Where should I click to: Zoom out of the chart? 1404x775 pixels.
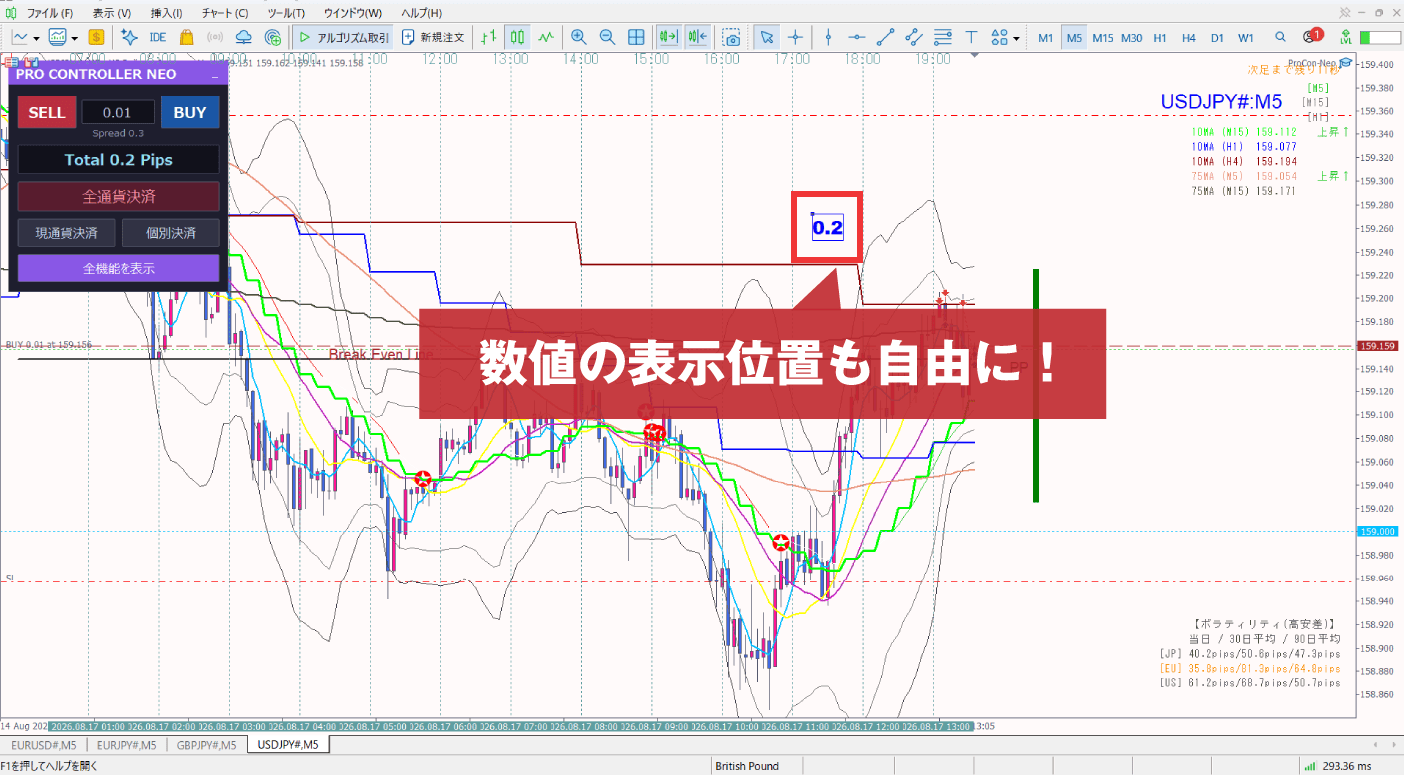tap(607, 37)
